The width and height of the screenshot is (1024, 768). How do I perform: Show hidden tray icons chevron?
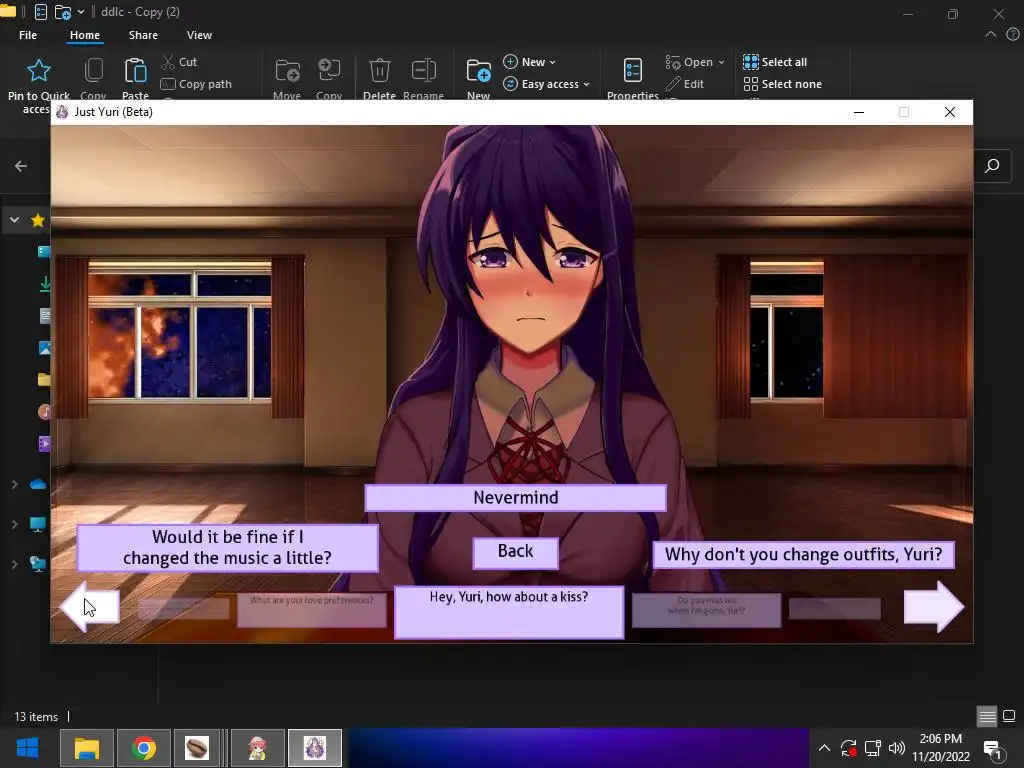(x=824, y=748)
